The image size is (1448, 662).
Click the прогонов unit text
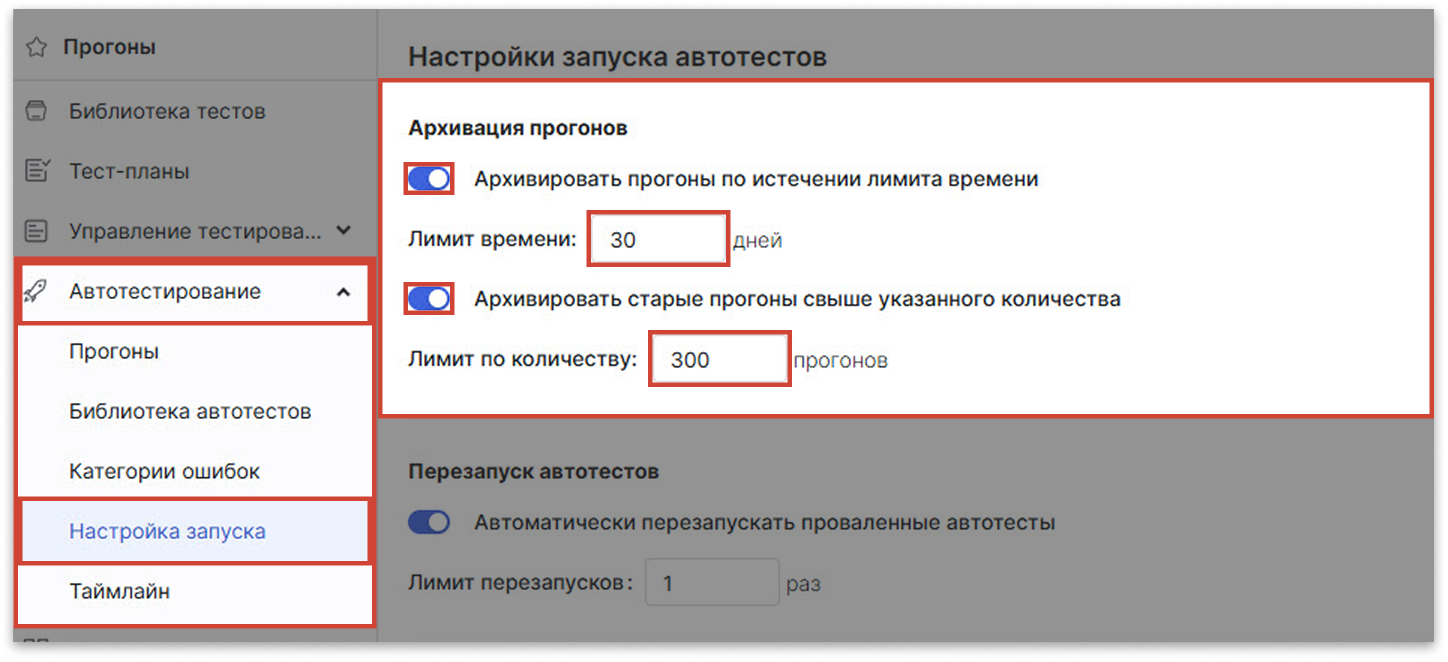coord(840,361)
